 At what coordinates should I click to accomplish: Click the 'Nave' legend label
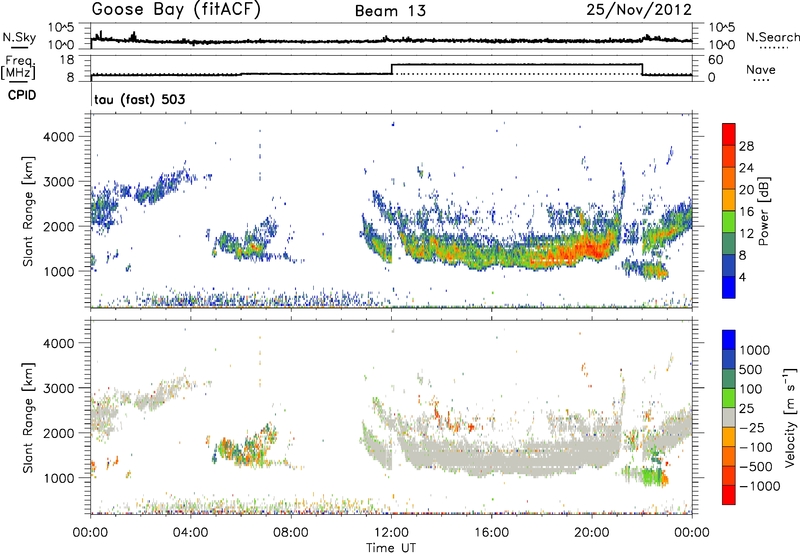[761, 70]
